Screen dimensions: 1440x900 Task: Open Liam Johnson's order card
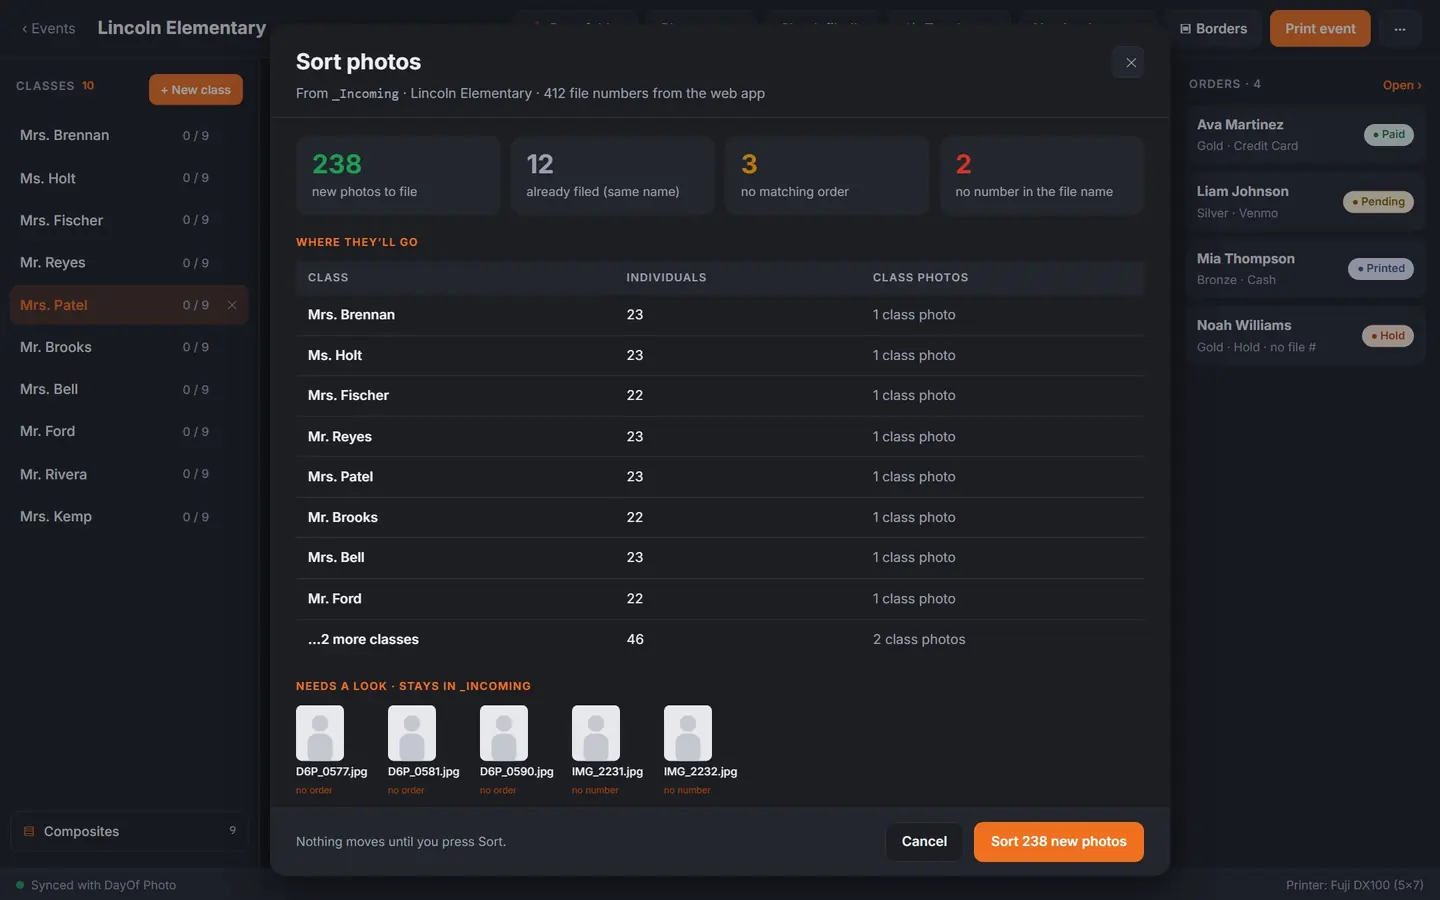[x=1305, y=202]
